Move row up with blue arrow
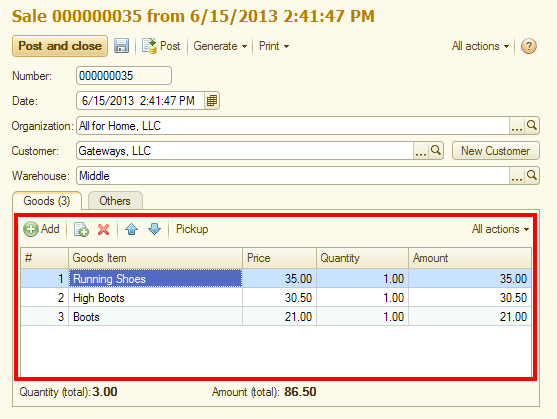557x419 pixels. click(x=131, y=229)
